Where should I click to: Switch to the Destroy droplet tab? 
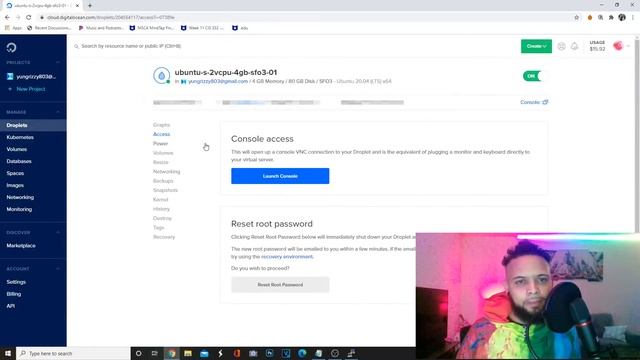point(162,218)
